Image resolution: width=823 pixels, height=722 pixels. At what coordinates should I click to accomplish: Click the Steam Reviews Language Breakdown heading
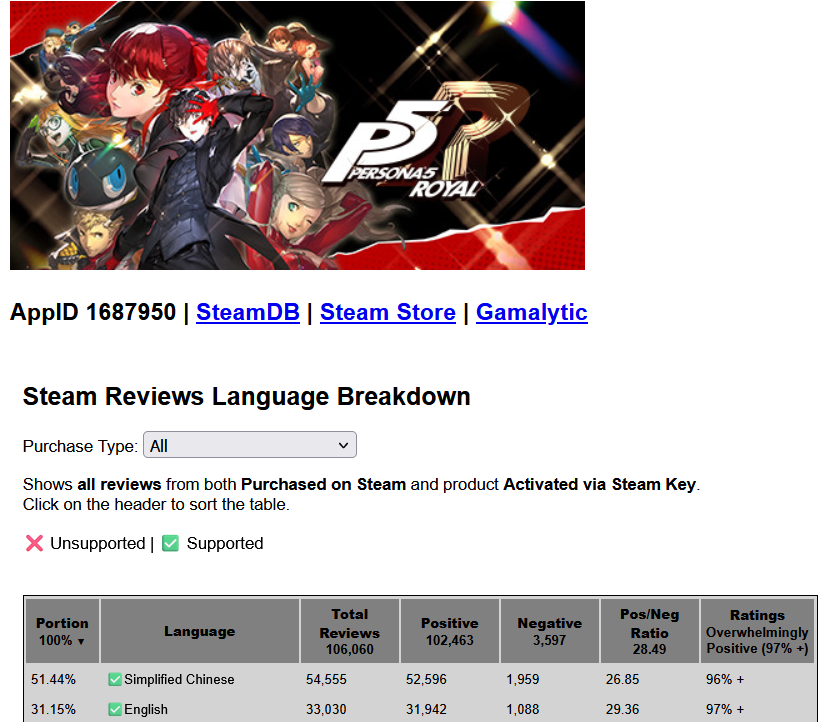click(x=246, y=396)
